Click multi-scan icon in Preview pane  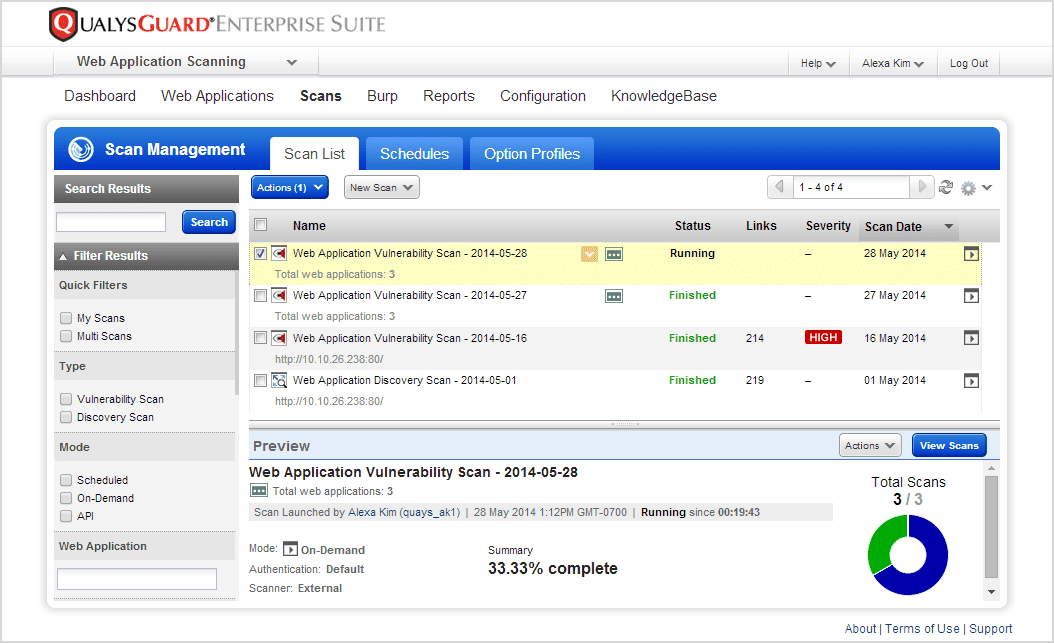(x=259, y=490)
